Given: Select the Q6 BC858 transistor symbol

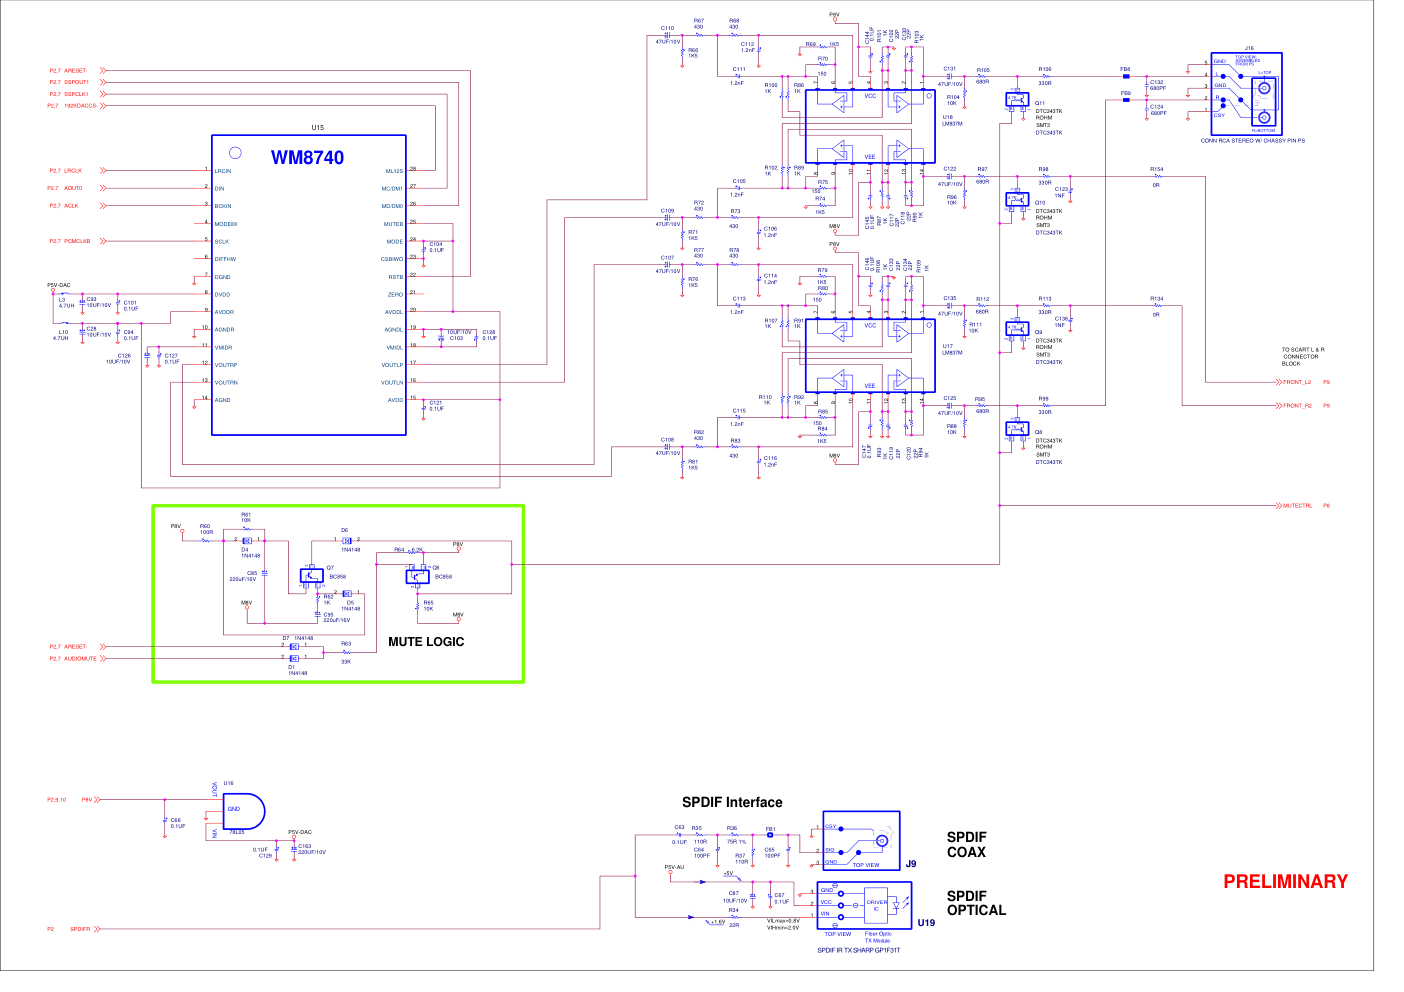Looking at the screenshot, I should [417, 576].
